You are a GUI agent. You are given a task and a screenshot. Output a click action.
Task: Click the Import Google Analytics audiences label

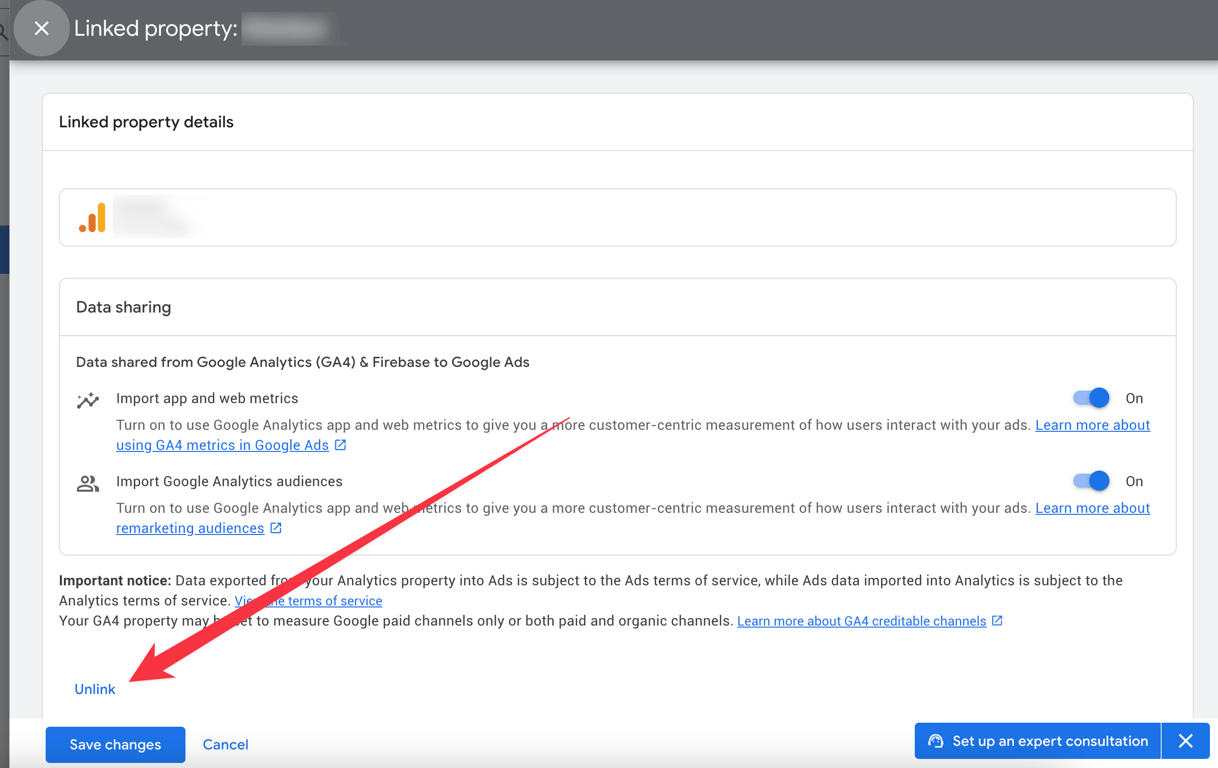coord(229,481)
